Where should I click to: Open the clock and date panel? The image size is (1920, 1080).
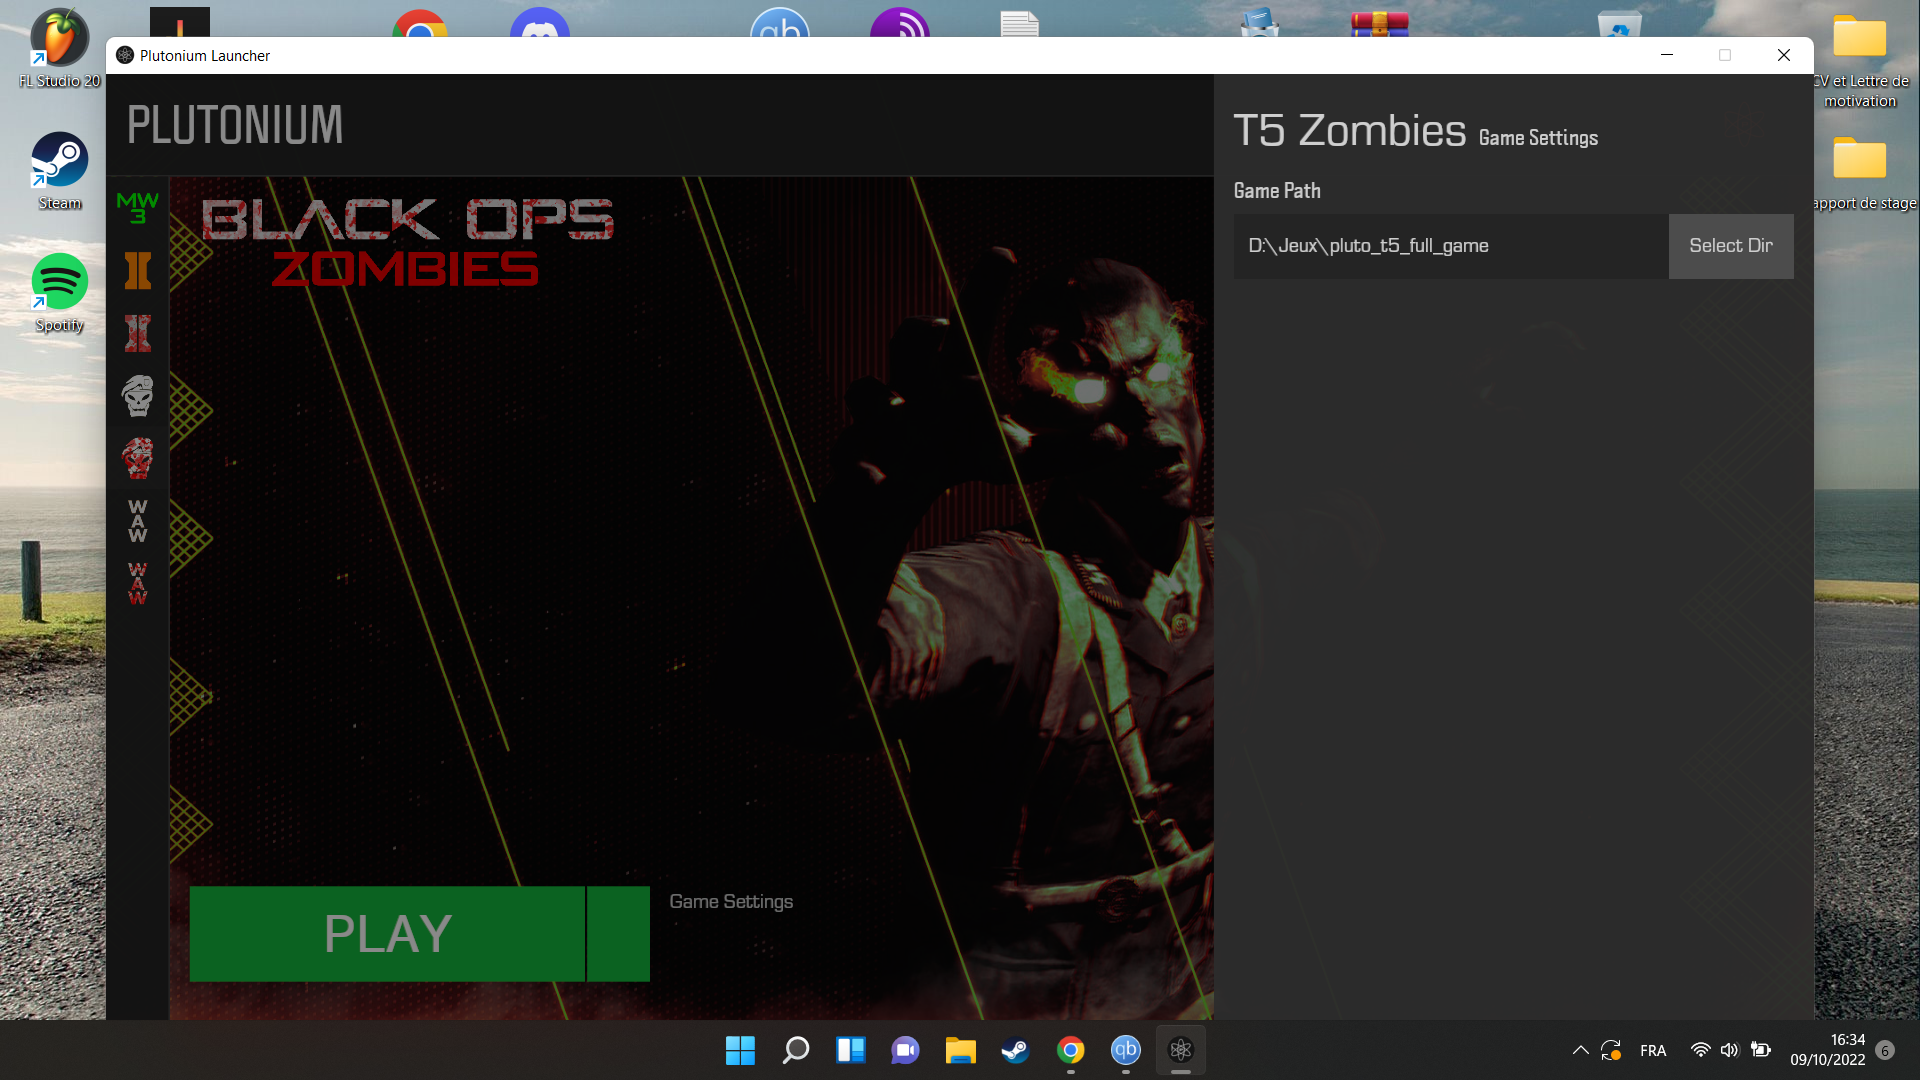(x=1827, y=1050)
